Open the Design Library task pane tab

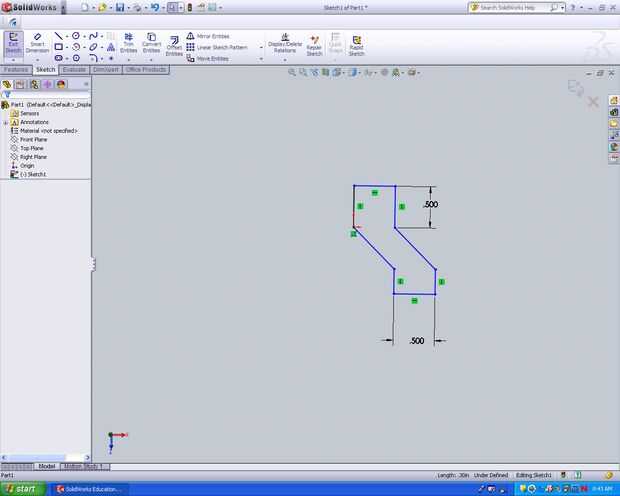pos(614,112)
